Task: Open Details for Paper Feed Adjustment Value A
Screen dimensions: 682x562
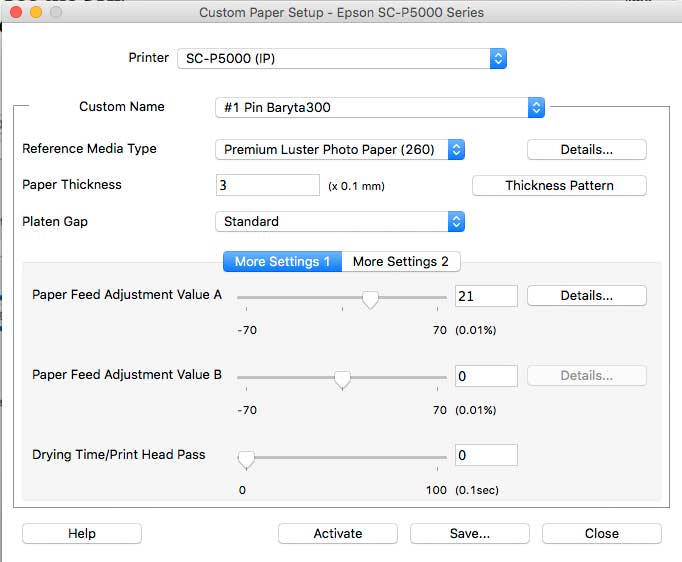Action: click(586, 296)
